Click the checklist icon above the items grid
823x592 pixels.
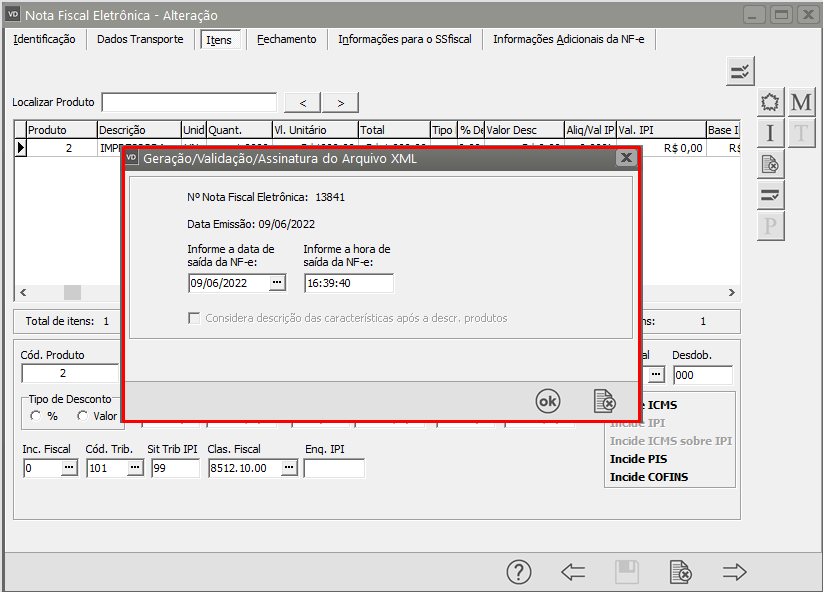point(740,71)
